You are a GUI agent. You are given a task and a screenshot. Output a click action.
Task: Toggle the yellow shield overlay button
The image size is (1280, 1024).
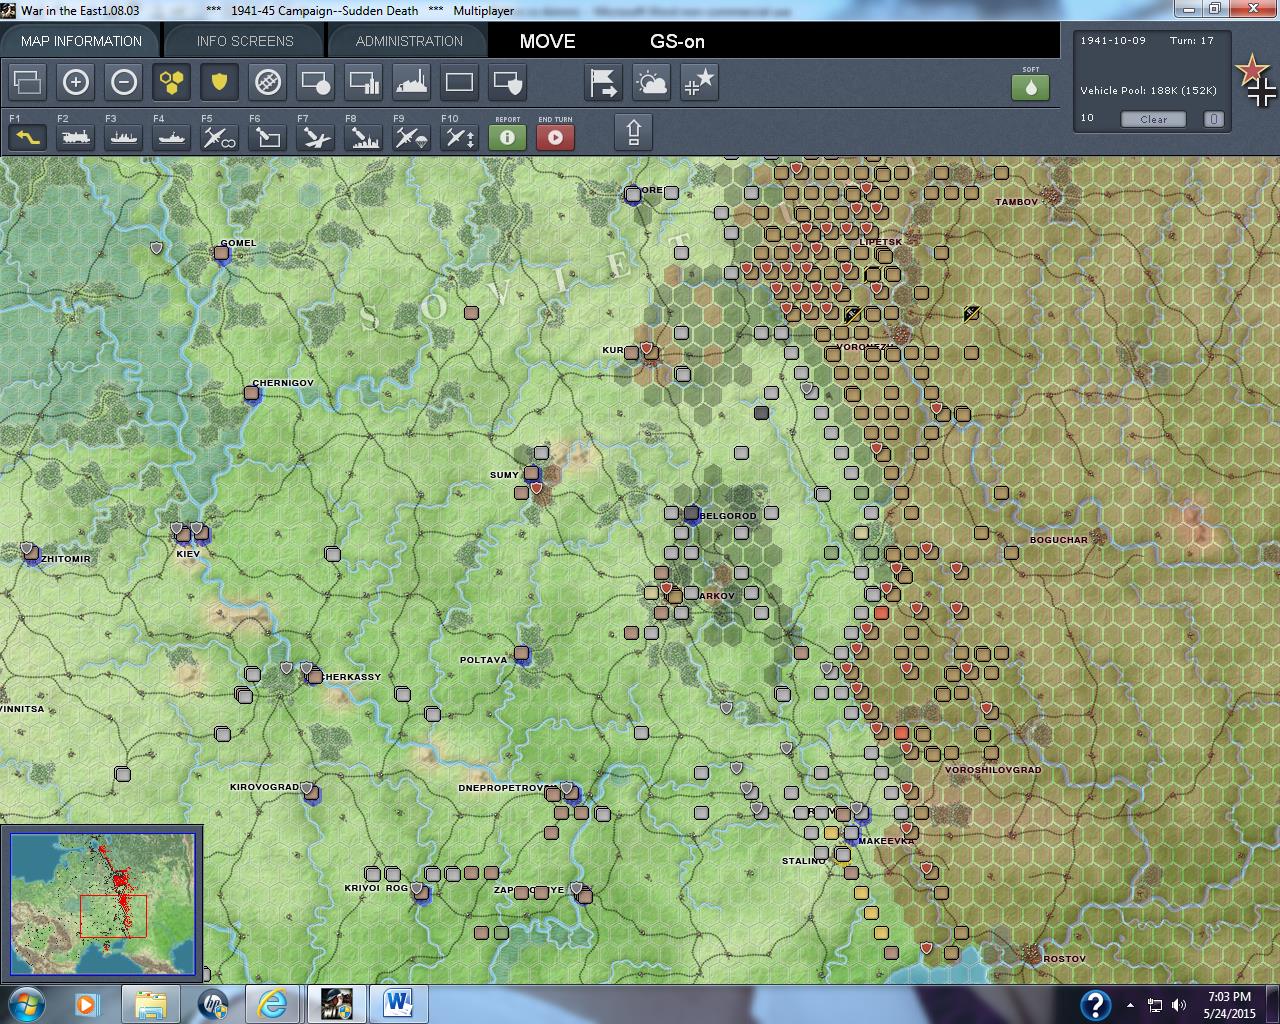click(x=219, y=82)
